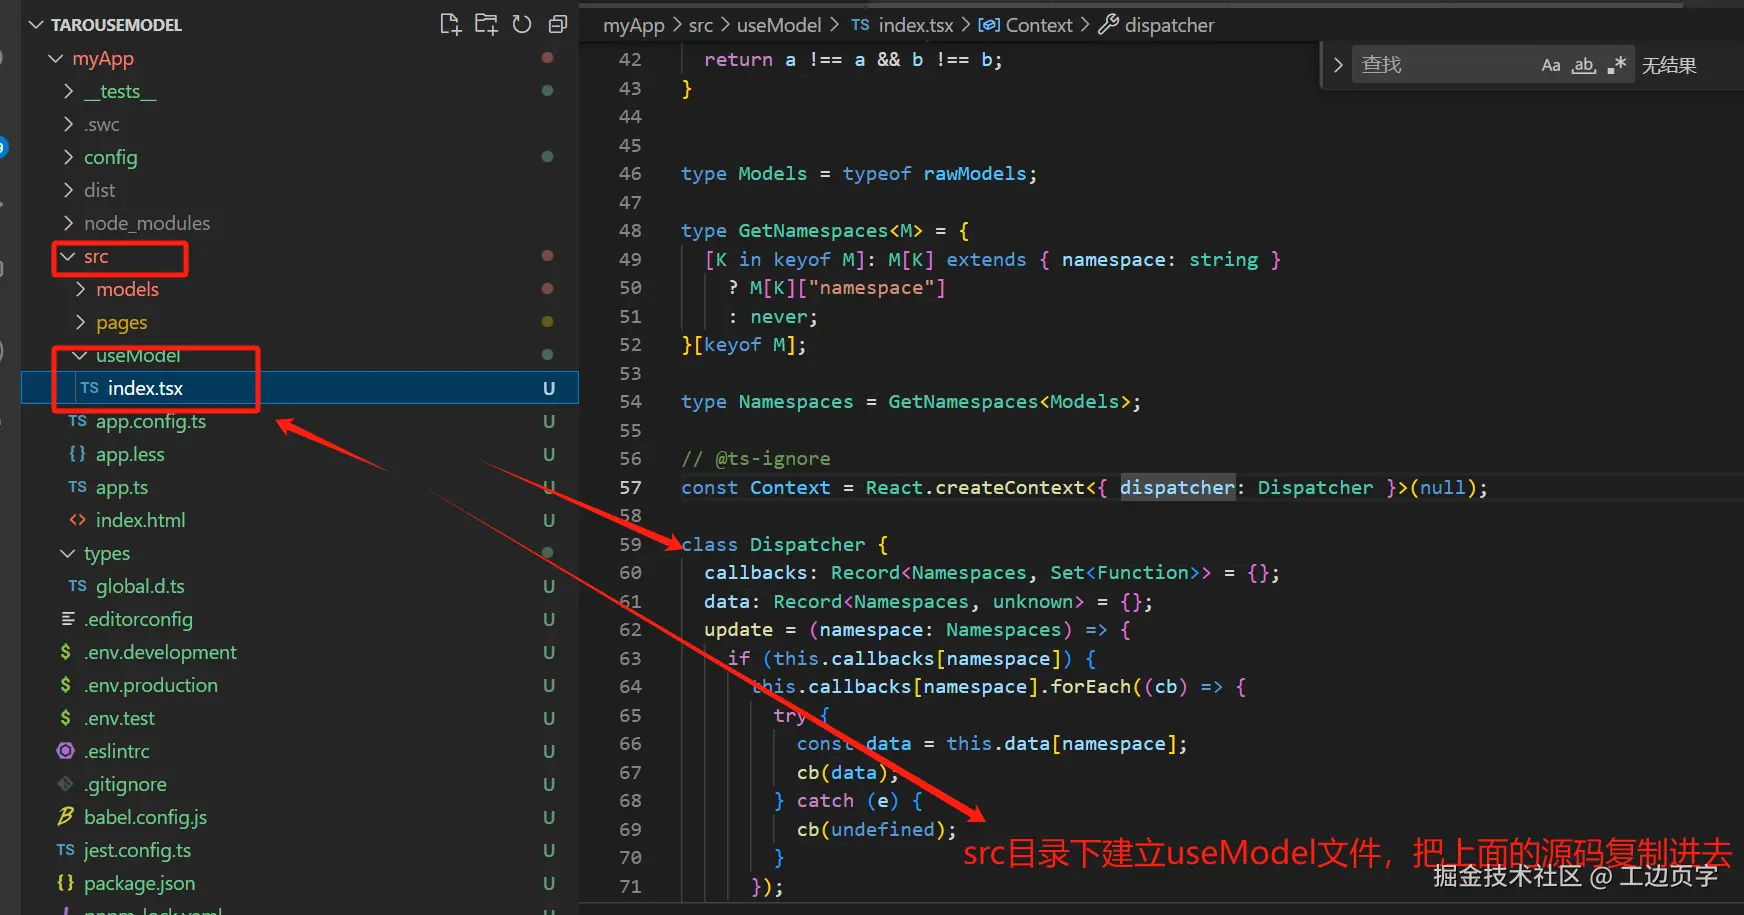Click the New File icon in explorer header
1744x915 pixels.
[x=450, y=24]
